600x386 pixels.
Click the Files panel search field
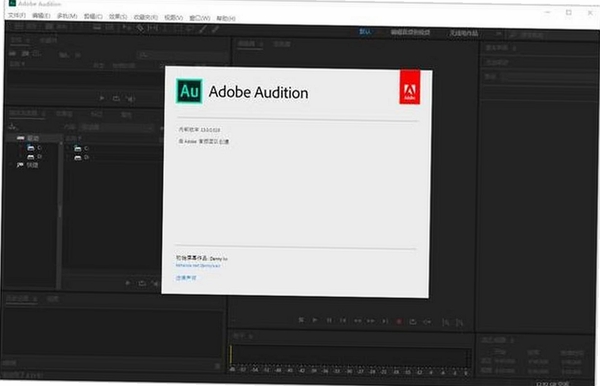(183, 55)
